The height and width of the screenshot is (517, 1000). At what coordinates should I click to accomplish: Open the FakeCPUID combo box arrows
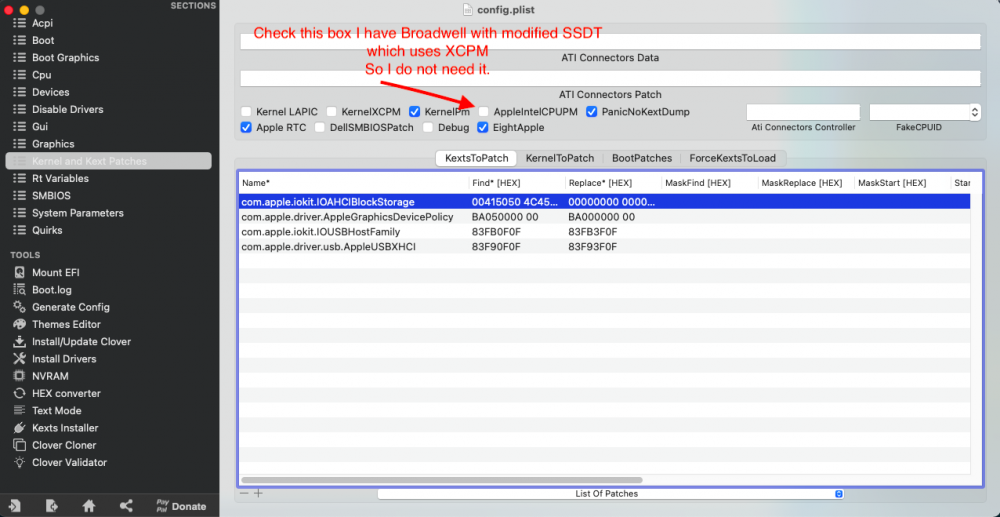pyautogui.click(x=974, y=112)
